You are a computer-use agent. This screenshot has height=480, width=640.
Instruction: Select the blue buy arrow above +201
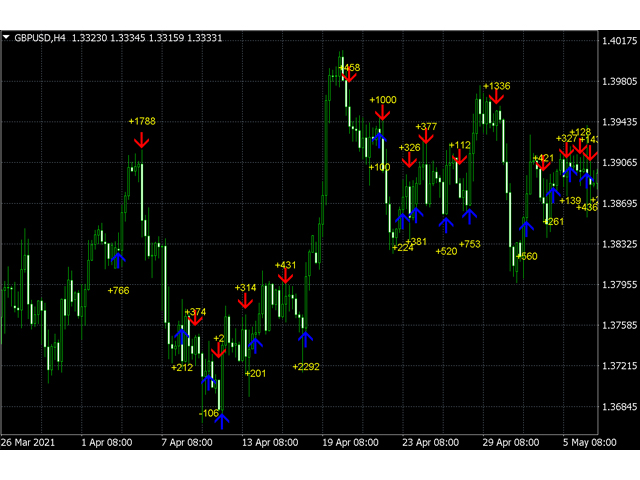click(x=255, y=345)
